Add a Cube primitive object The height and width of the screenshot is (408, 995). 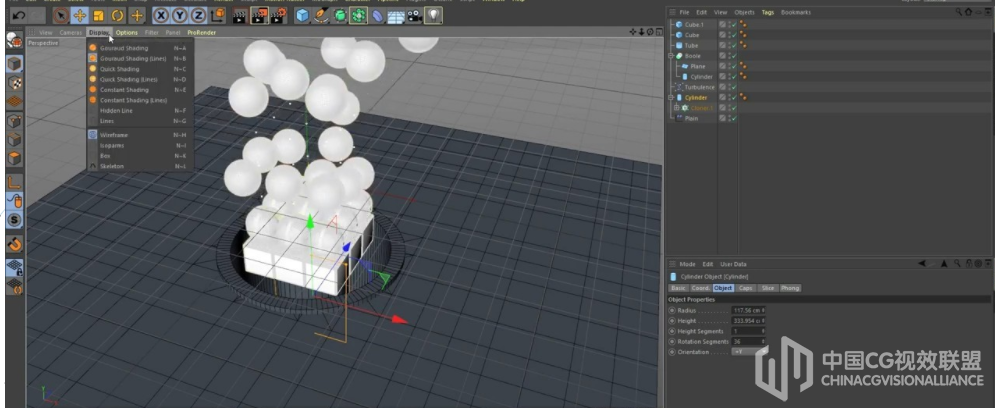(303, 15)
